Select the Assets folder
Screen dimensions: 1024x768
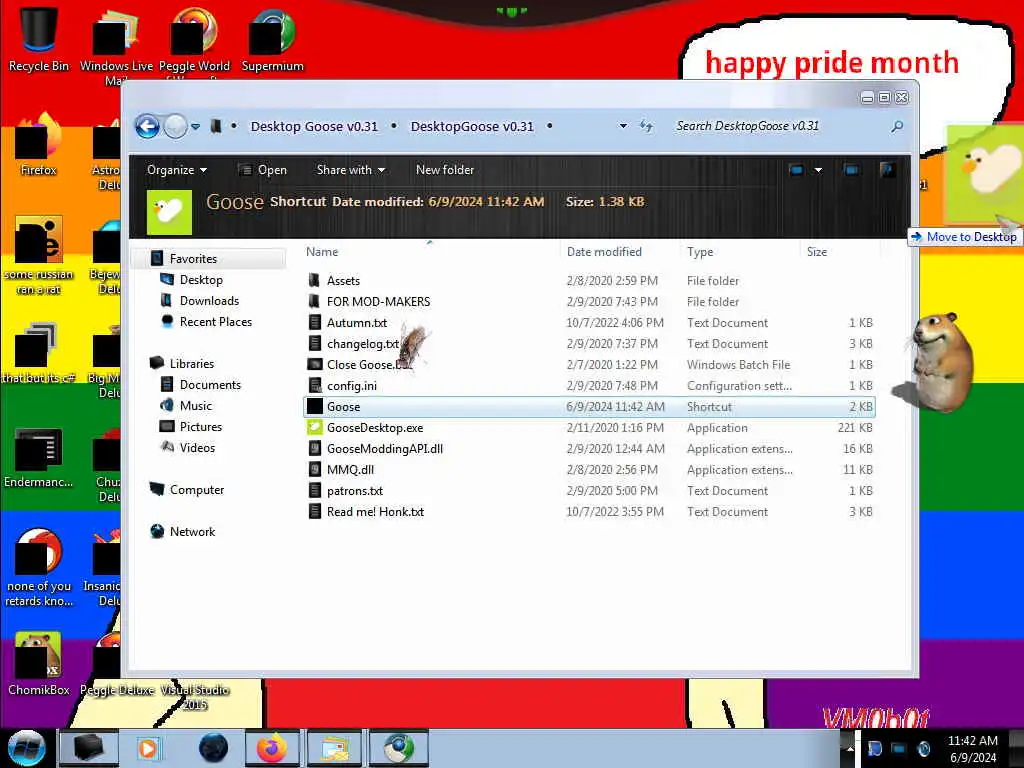[x=343, y=280]
